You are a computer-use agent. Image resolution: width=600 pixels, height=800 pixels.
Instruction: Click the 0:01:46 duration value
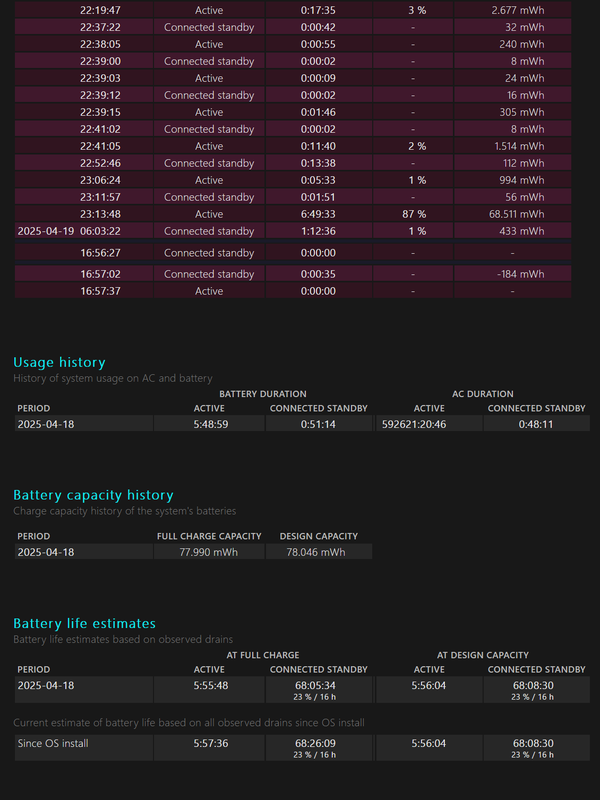tap(318, 112)
